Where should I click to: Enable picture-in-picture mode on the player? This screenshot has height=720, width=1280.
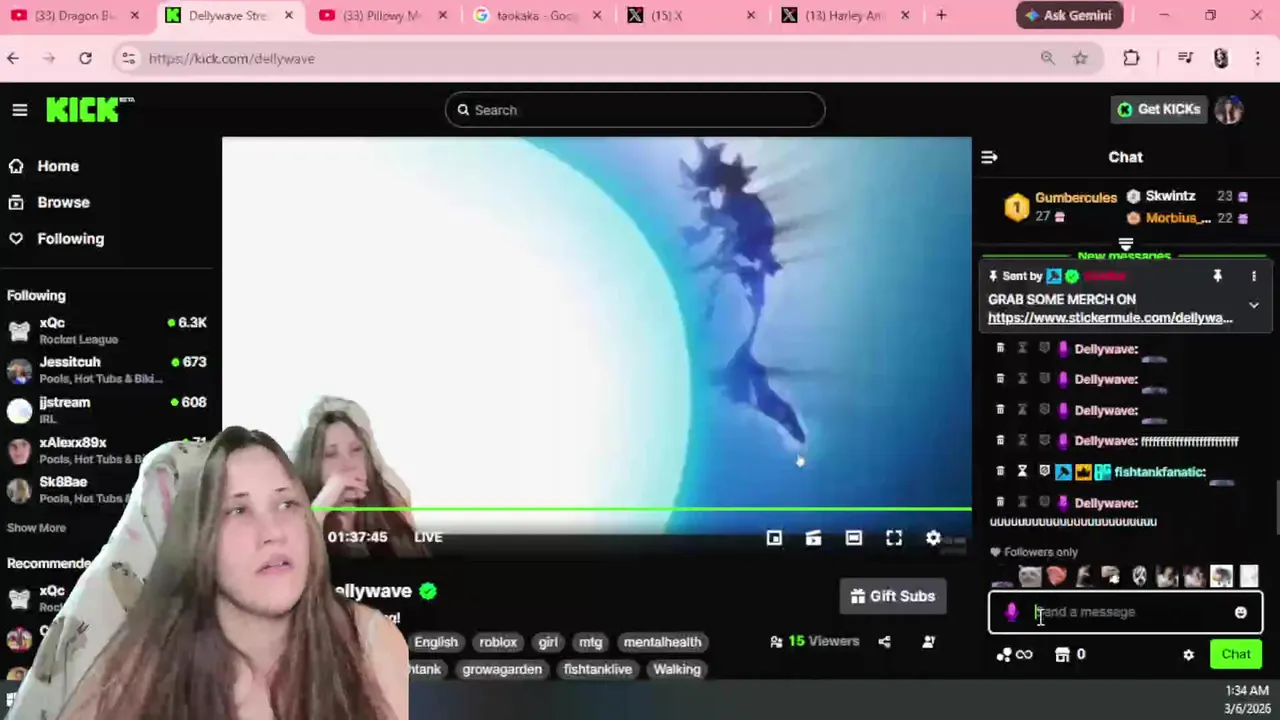coord(774,538)
